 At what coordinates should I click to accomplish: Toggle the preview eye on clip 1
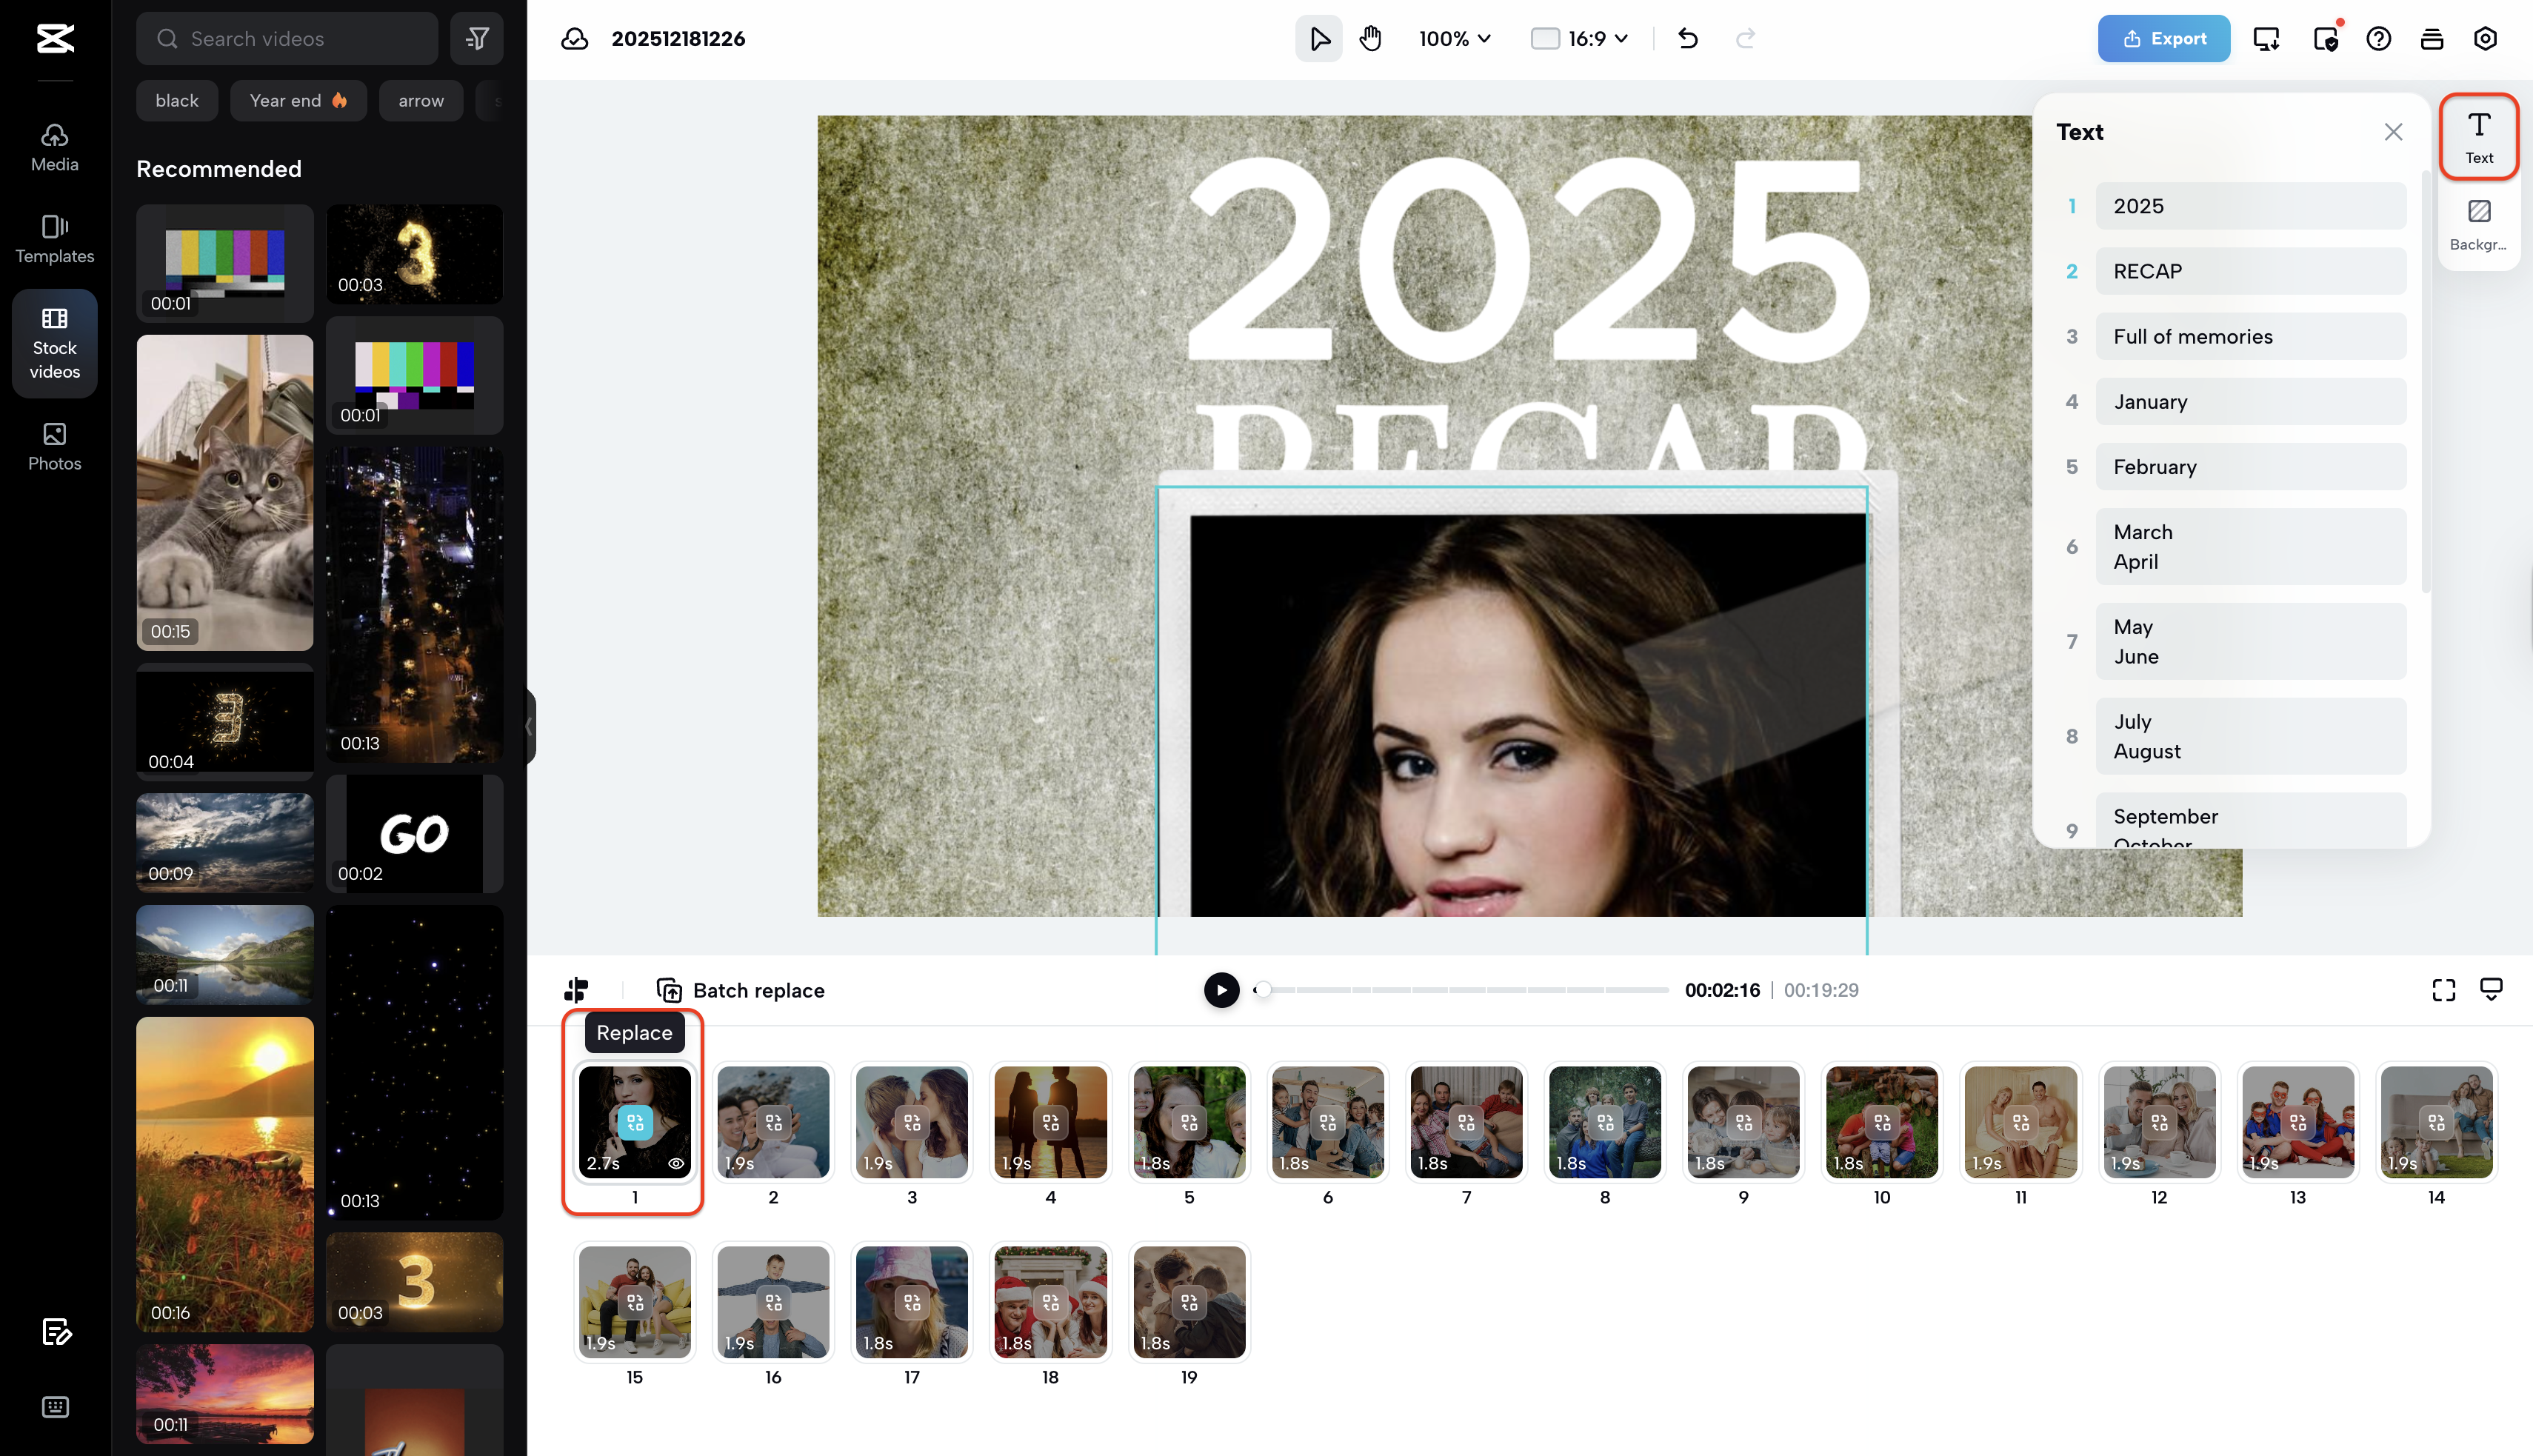click(x=676, y=1164)
